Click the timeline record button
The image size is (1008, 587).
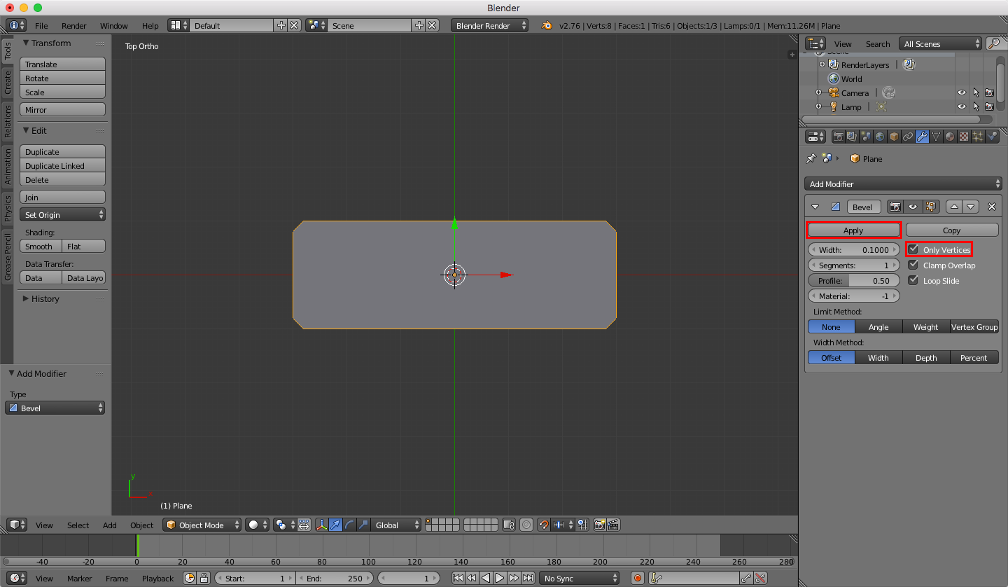tap(637, 578)
